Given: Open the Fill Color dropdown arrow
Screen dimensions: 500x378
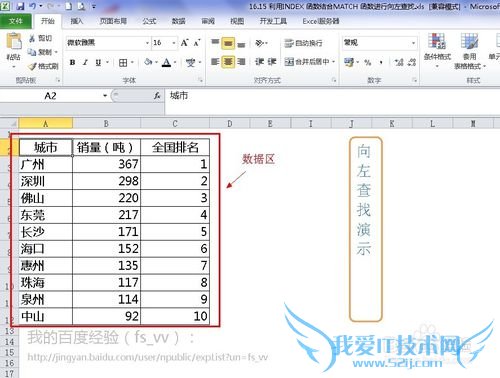Looking at the screenshot, I should 156,62.
